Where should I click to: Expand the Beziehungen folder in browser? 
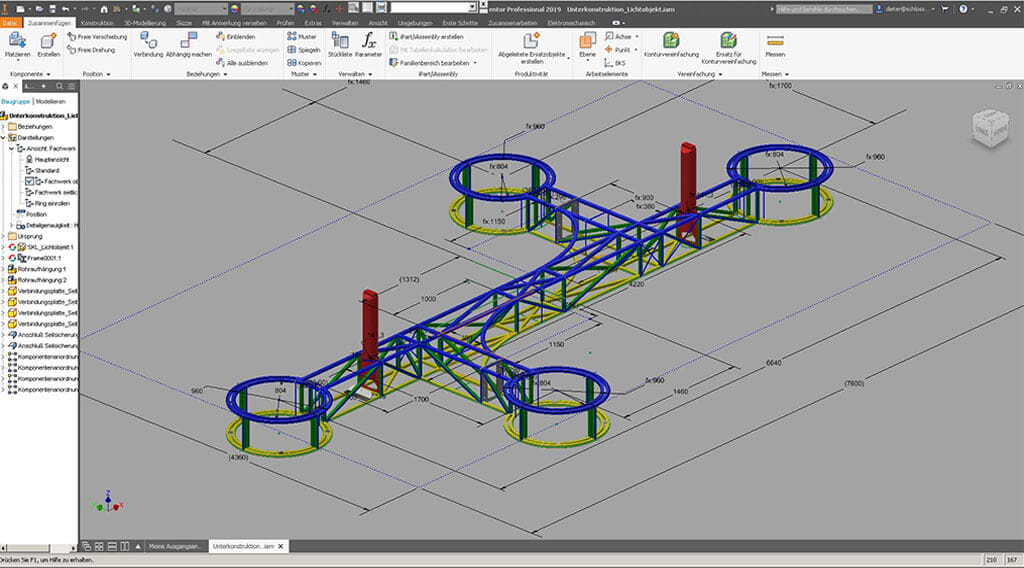pyautogui.click(x=5, y=127)
